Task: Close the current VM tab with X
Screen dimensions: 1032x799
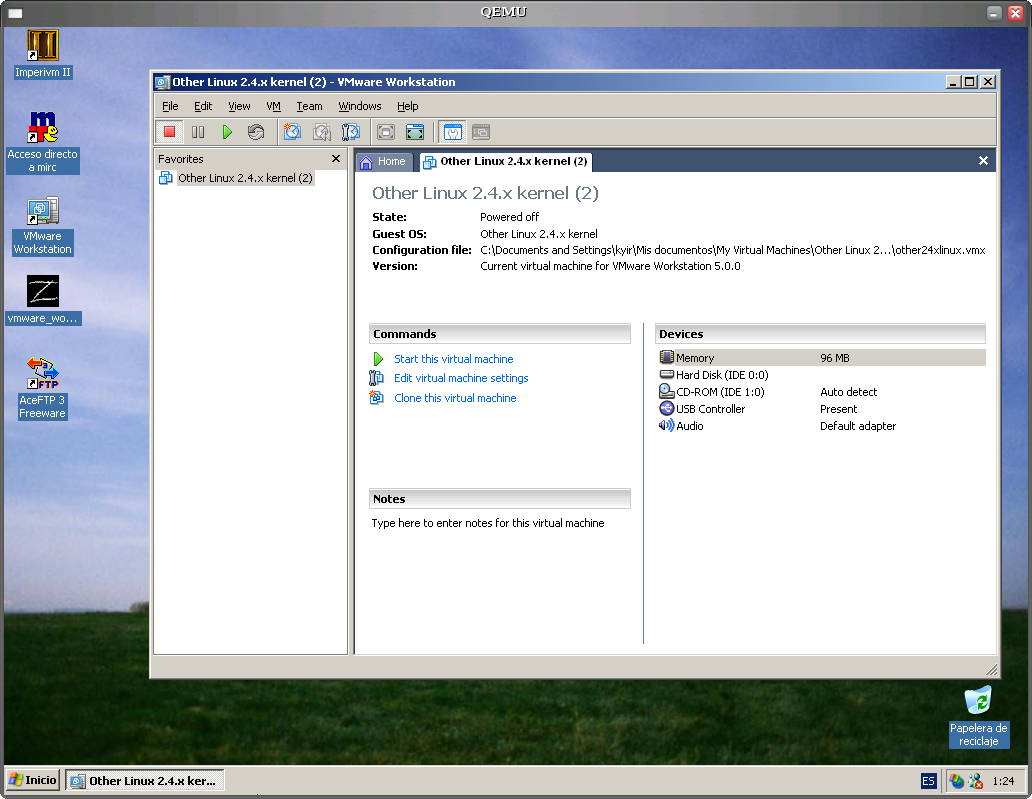Action: [x=983, y=161]
